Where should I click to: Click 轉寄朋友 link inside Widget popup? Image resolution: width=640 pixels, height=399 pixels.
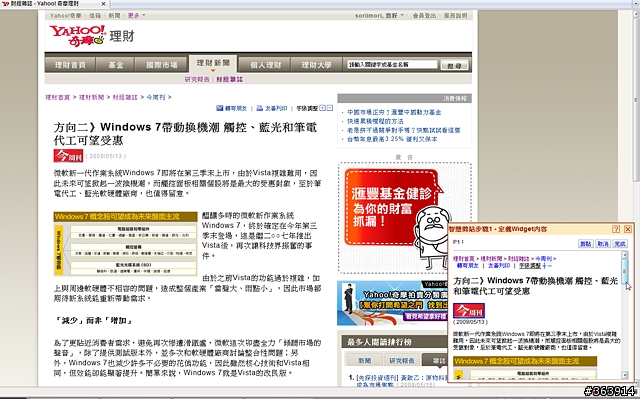click(467, 266)
